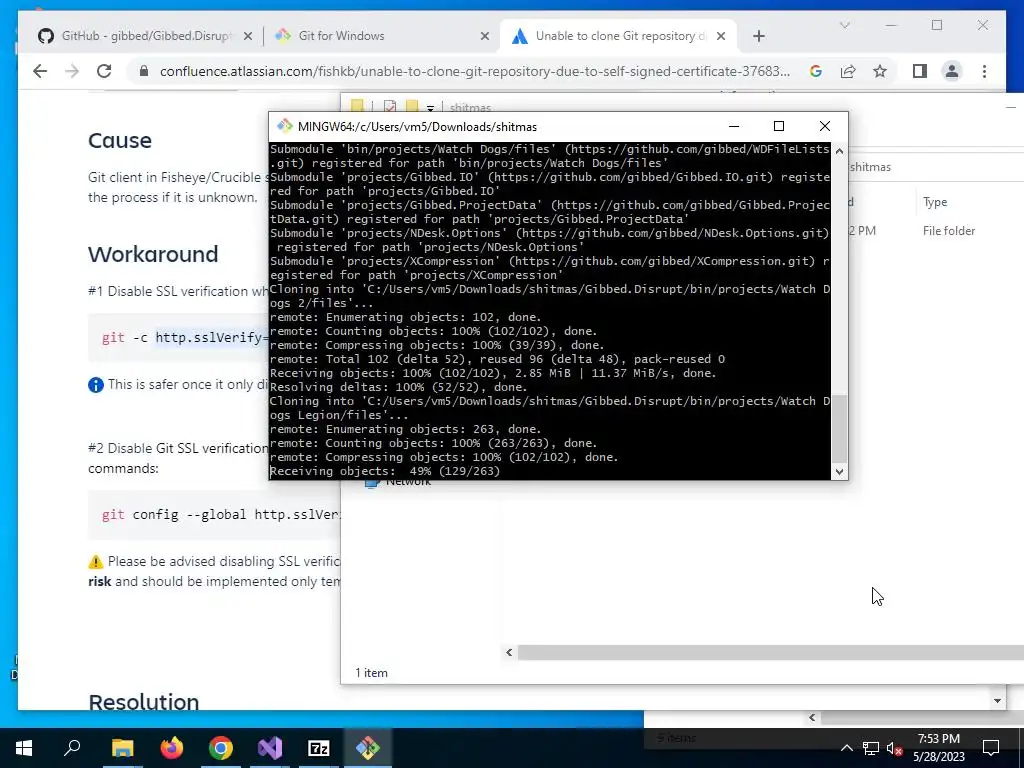This screenshot has width=1024, height=768.
Task: Toggle Chrome side panel
Action: pyautogui.click(x=920, y=71)
